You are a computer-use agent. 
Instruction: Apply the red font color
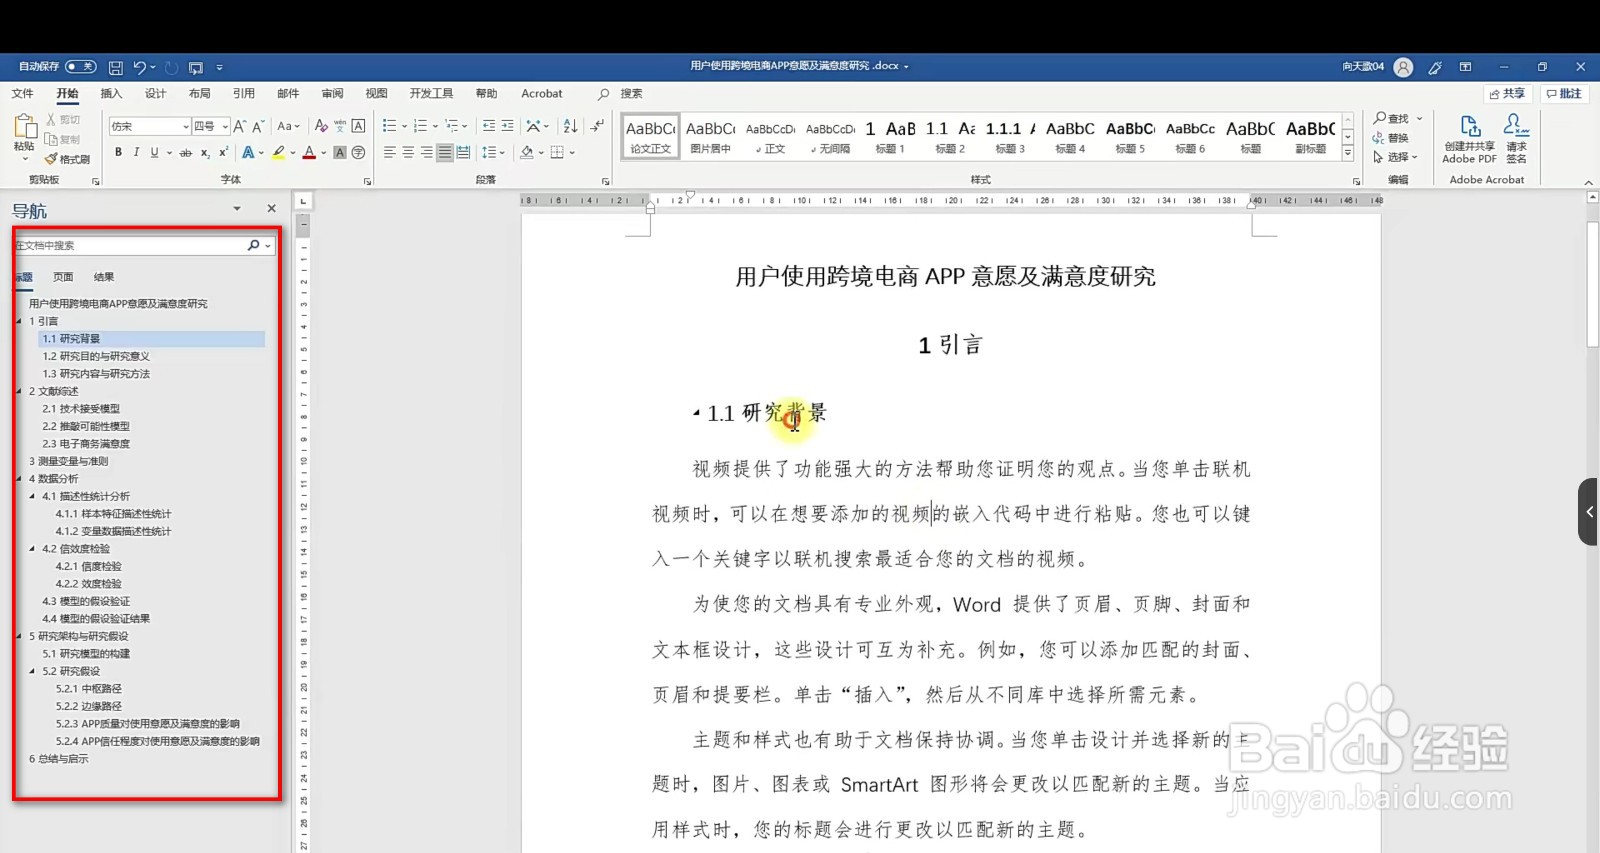(x=310, y=152)
